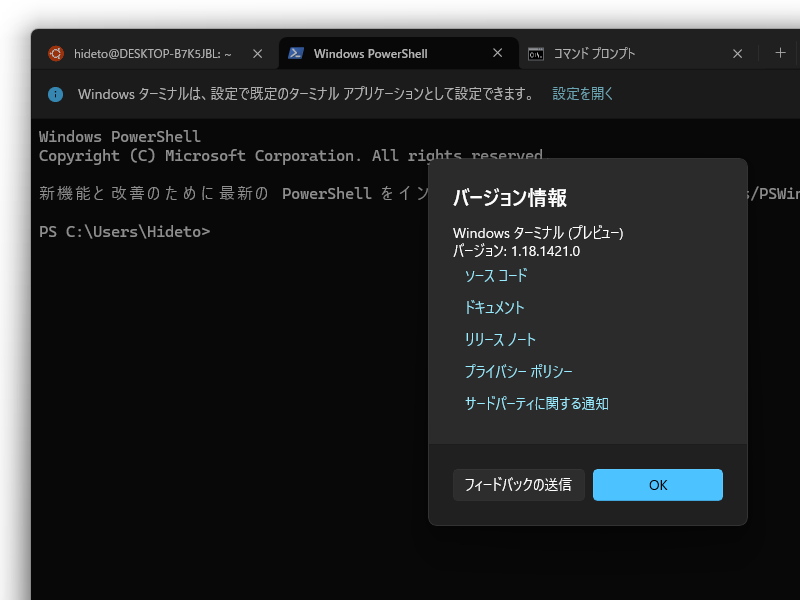Click the バージョン情報 dialog title
The width and height of the screenshot is (800, 600).
click(512, 197)
